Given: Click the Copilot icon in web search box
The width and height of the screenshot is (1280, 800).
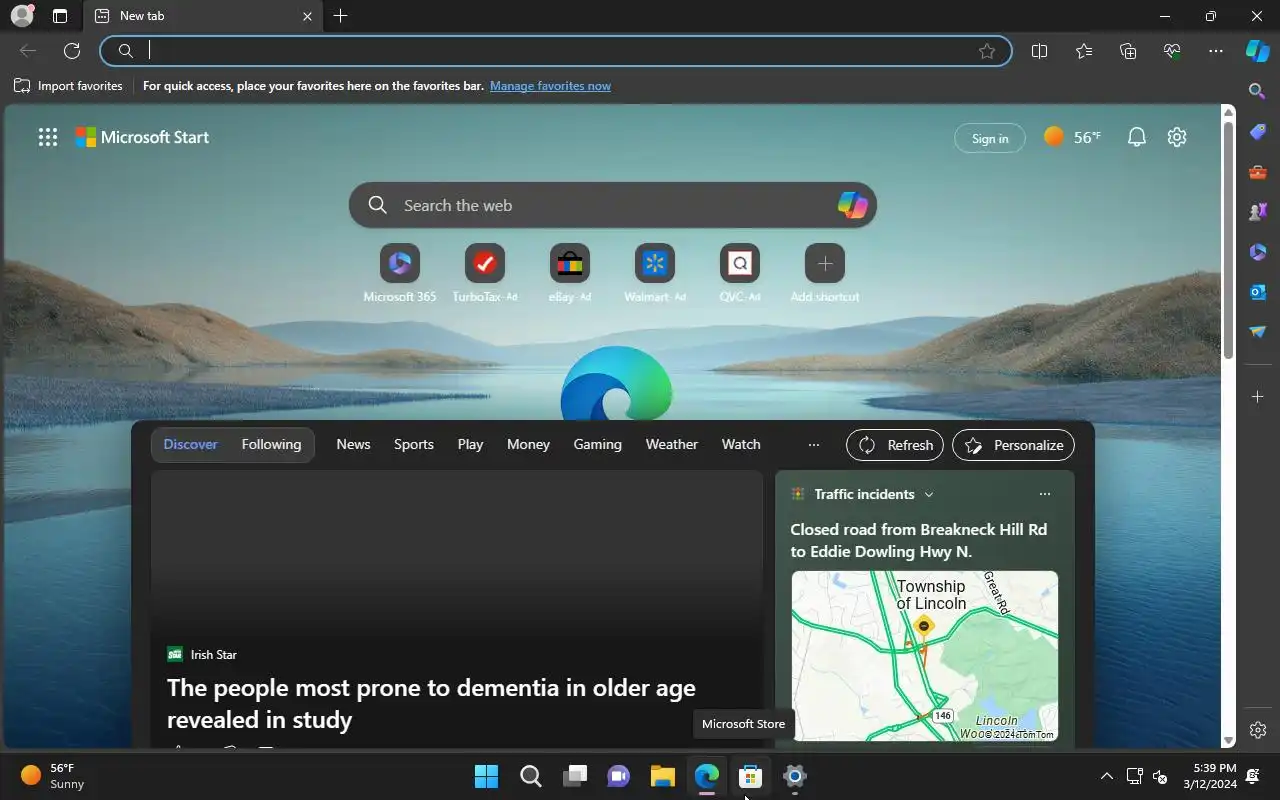Looking at the screenshot, I should pos(852,205).
